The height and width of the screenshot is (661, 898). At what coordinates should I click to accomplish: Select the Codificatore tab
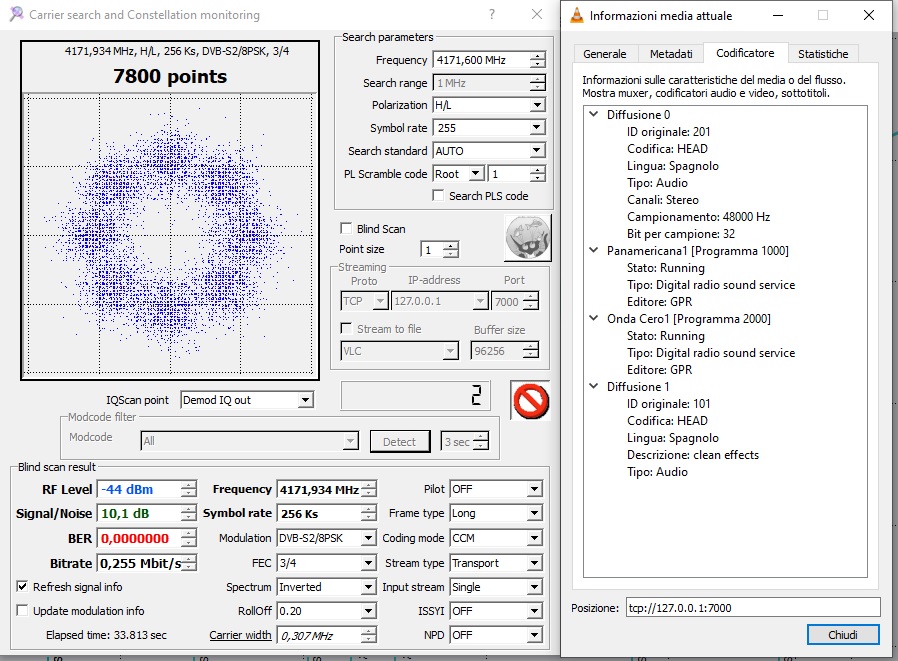coord(745,53)
